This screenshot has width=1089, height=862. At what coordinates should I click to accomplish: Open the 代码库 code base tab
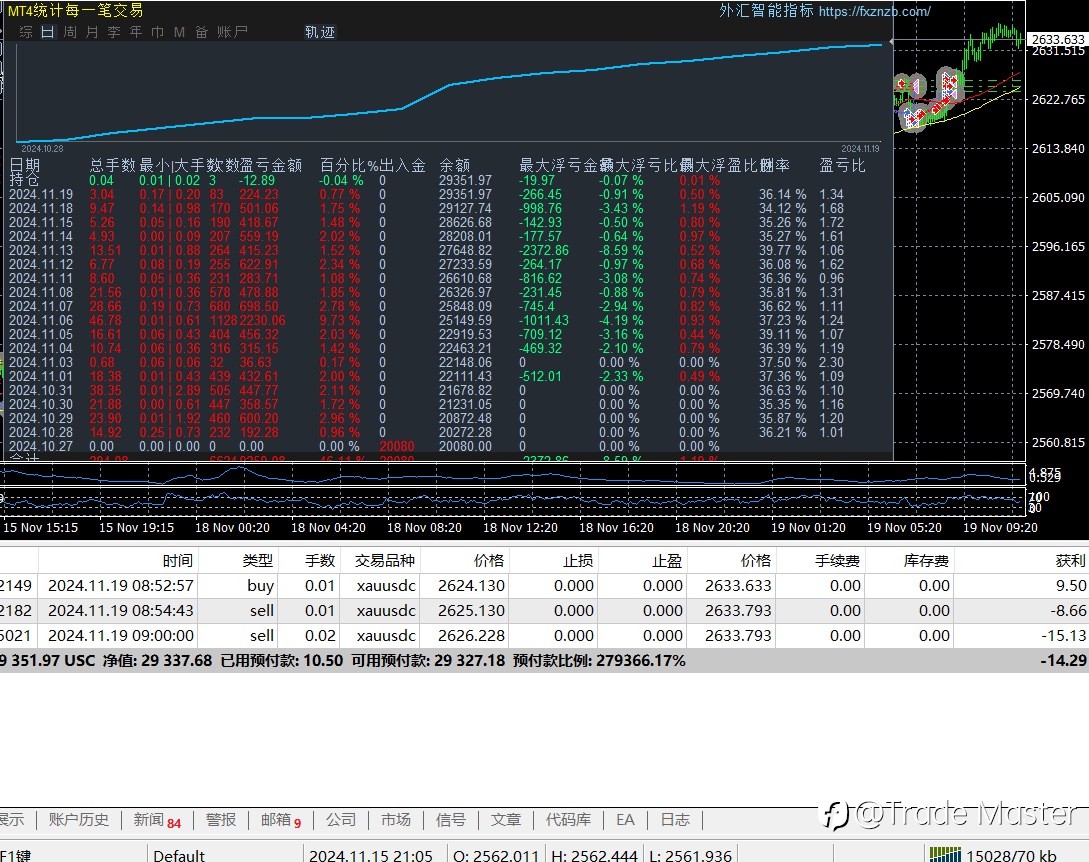568,820
